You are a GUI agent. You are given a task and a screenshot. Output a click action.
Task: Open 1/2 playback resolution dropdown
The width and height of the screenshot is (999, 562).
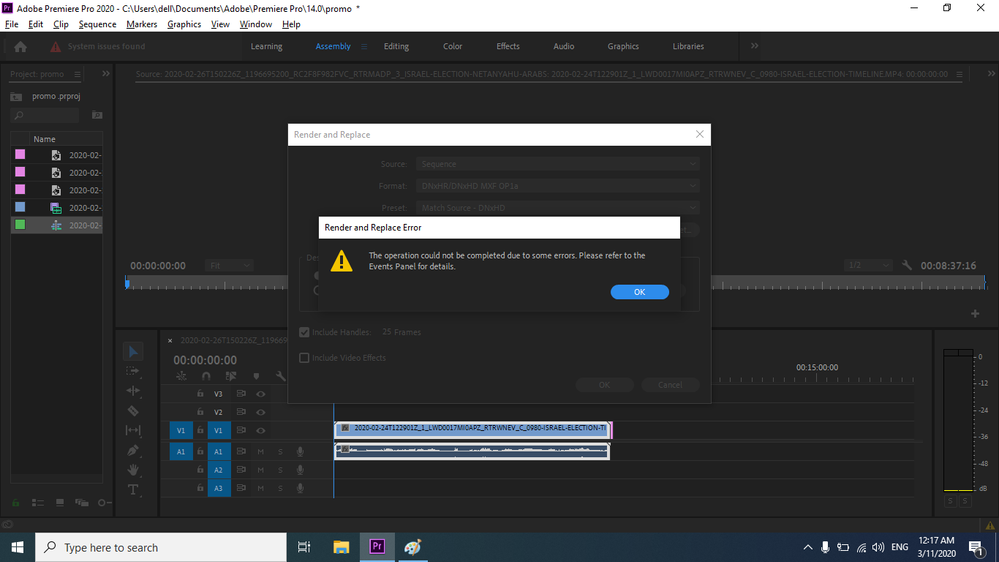tap(868, 265)
